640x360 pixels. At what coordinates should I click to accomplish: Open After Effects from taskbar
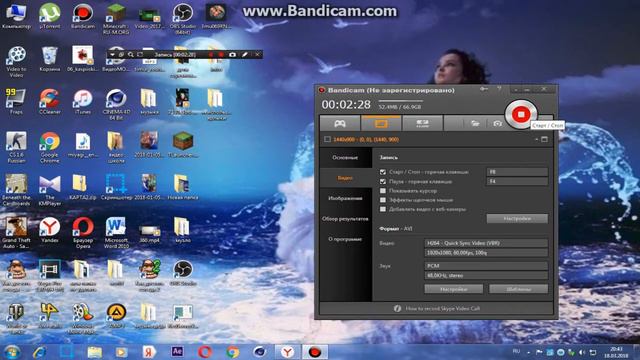(x=177, y=352)
